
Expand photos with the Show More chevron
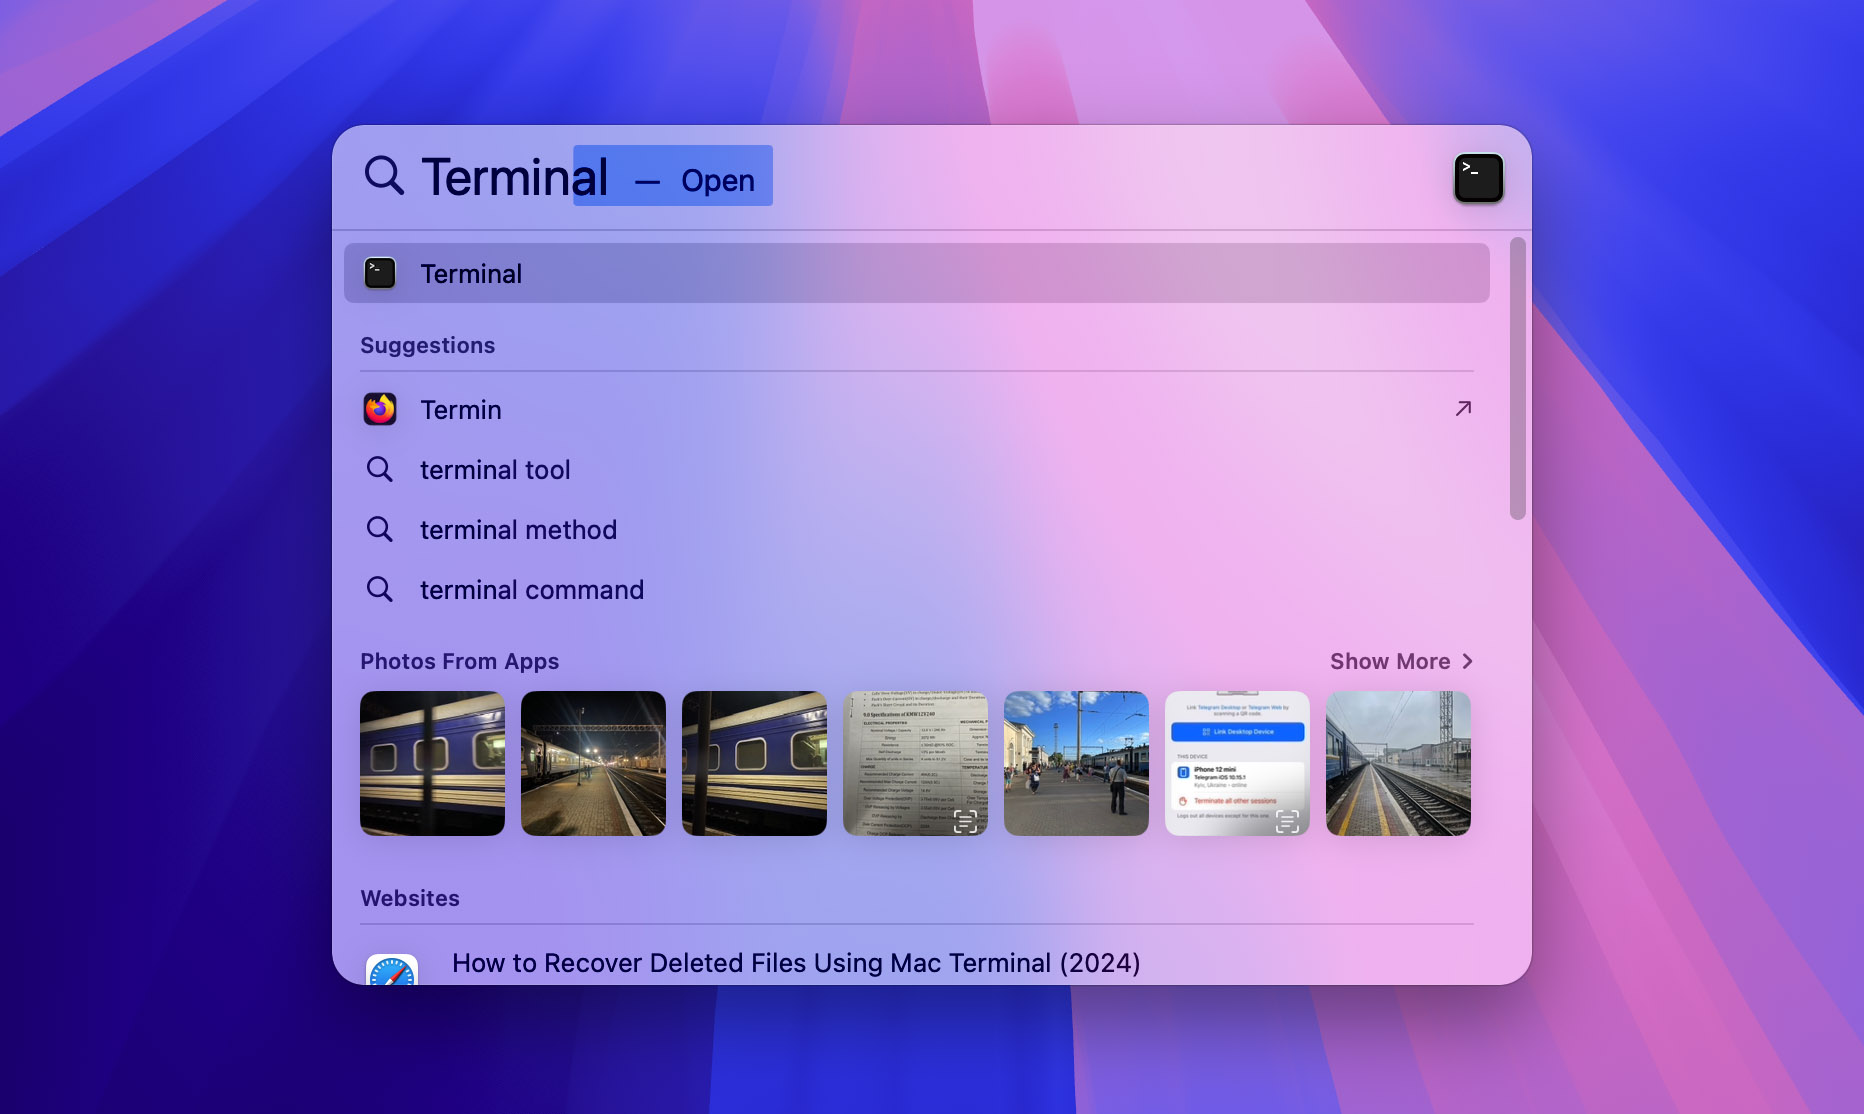1467,661
